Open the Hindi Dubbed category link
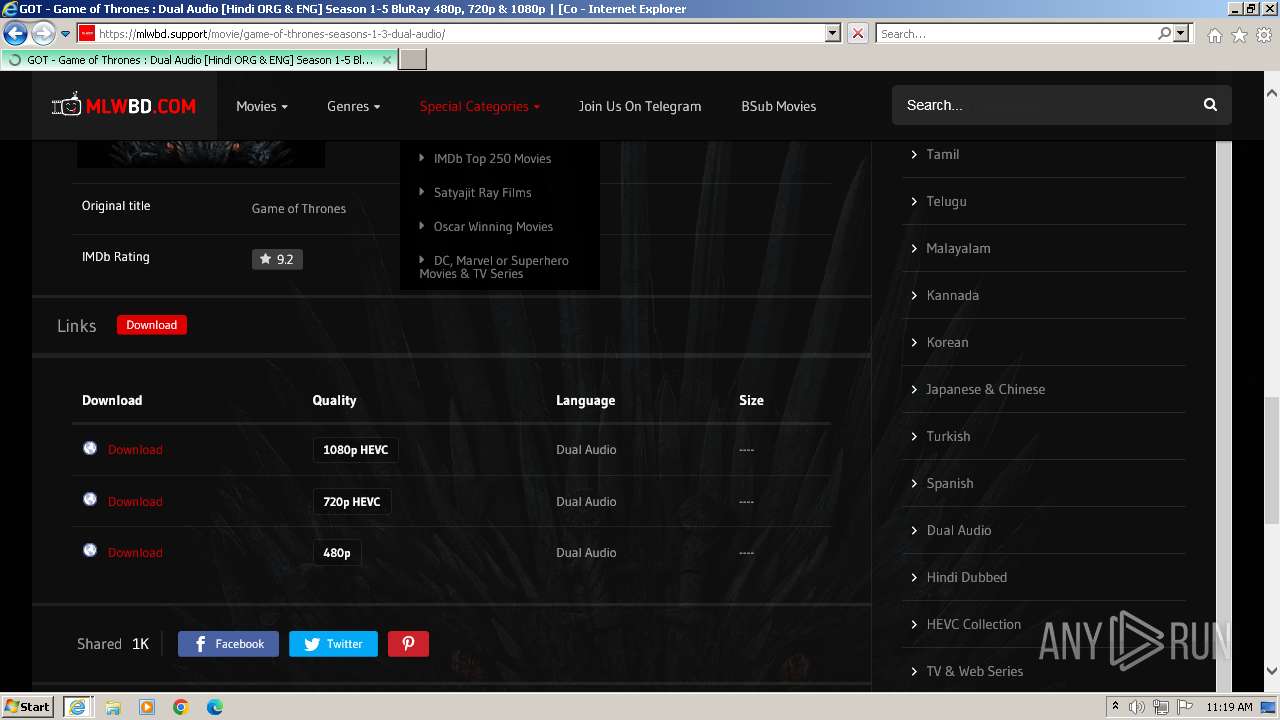This screenshot has width=1280, height=720. point(966,577)
